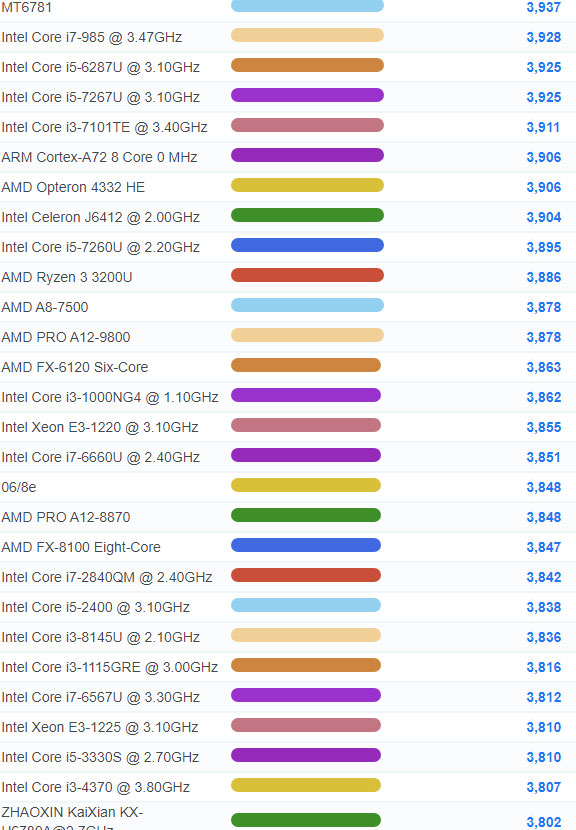The image size is (576, 830).
Task: Click the red bar for Intel Core i7-2840QM
Action: (306, 575)
